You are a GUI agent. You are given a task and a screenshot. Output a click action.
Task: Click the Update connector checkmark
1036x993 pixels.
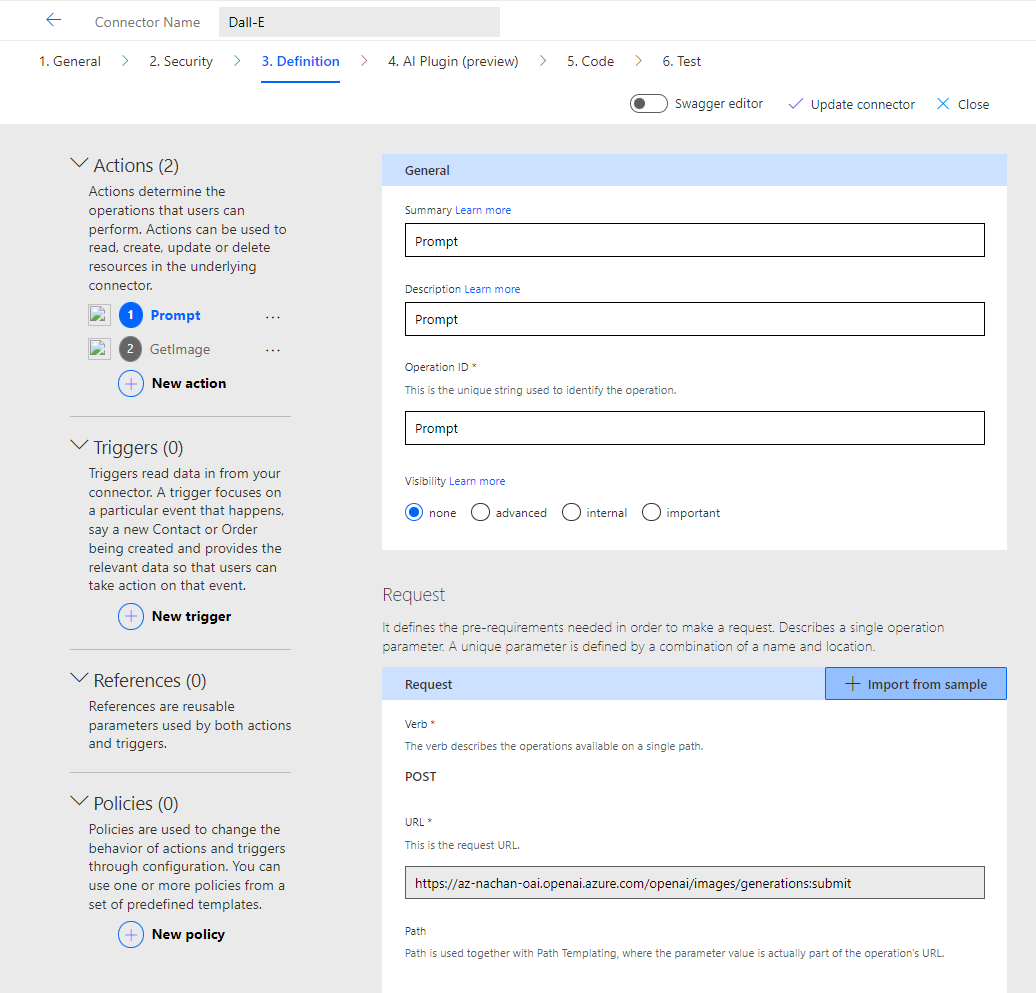(796, 104)
